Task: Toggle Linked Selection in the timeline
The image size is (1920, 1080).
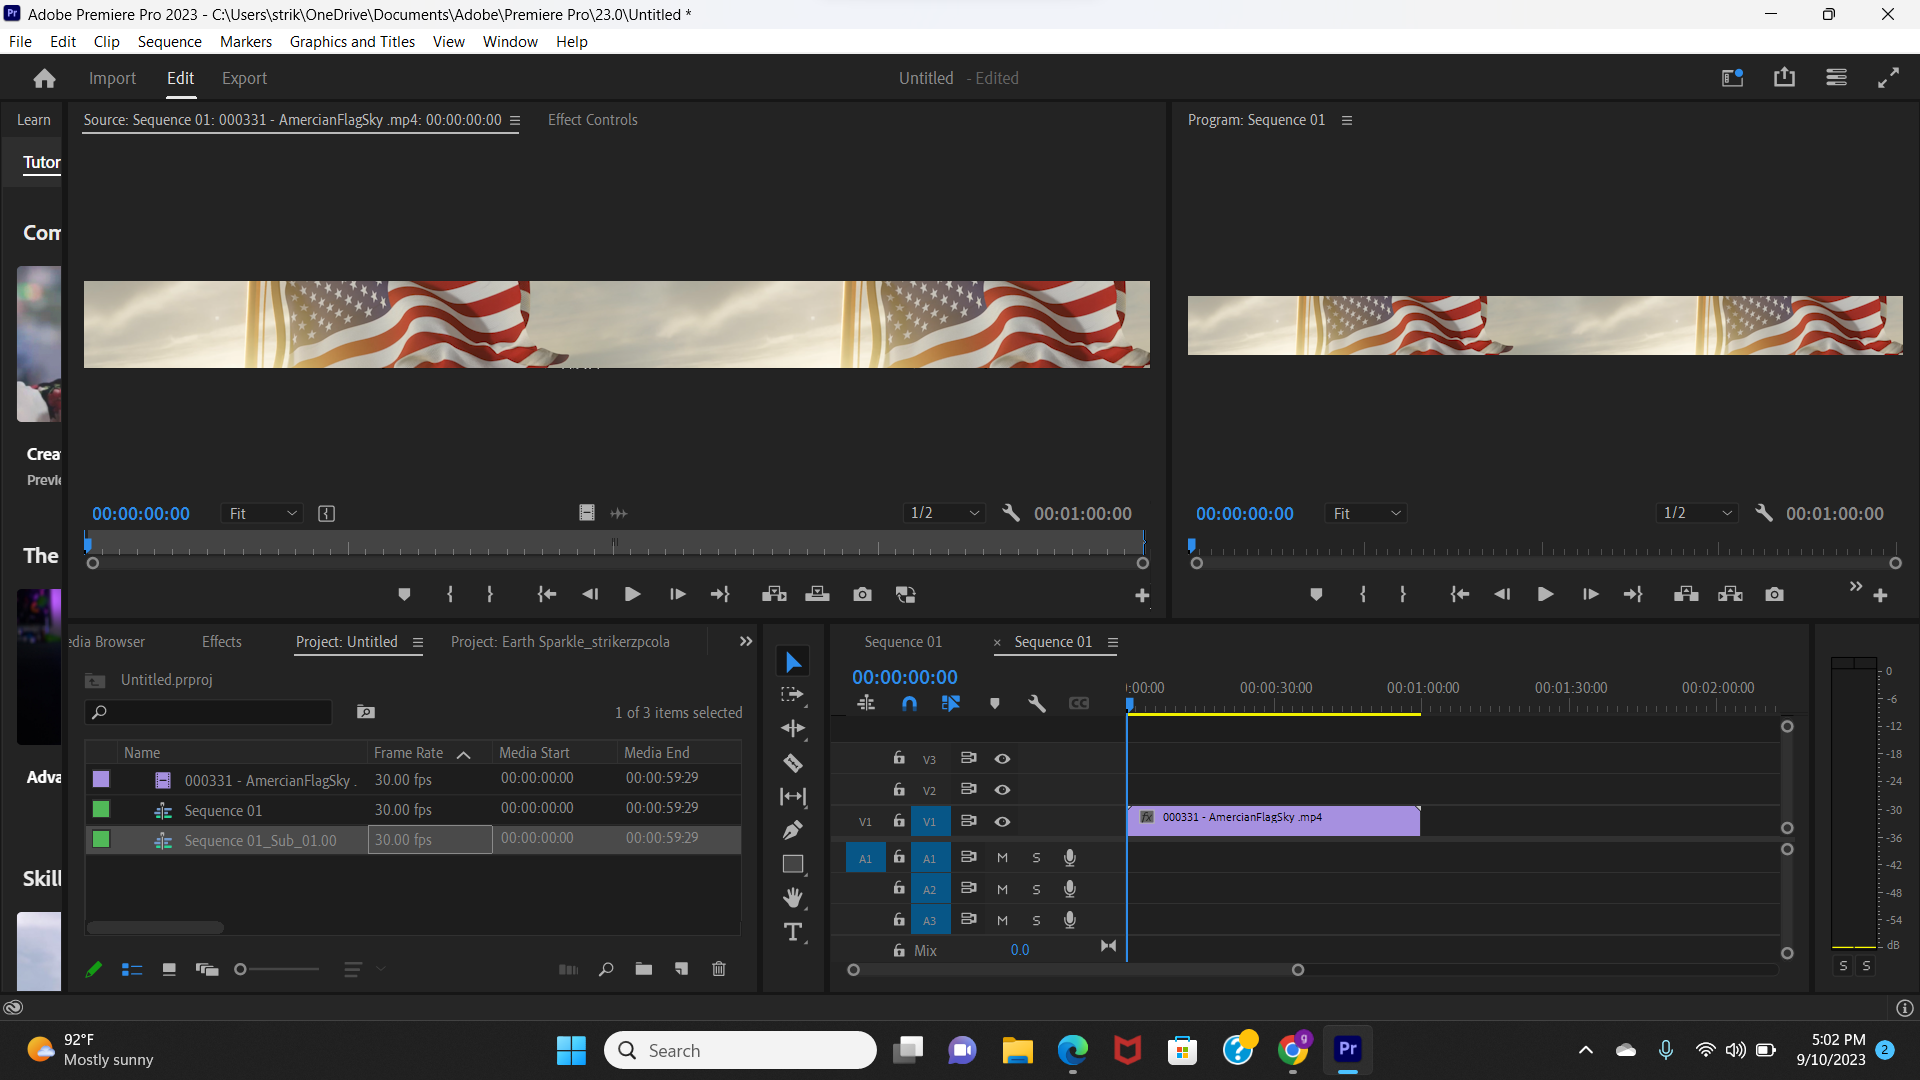Action: (x=951, y=703)
